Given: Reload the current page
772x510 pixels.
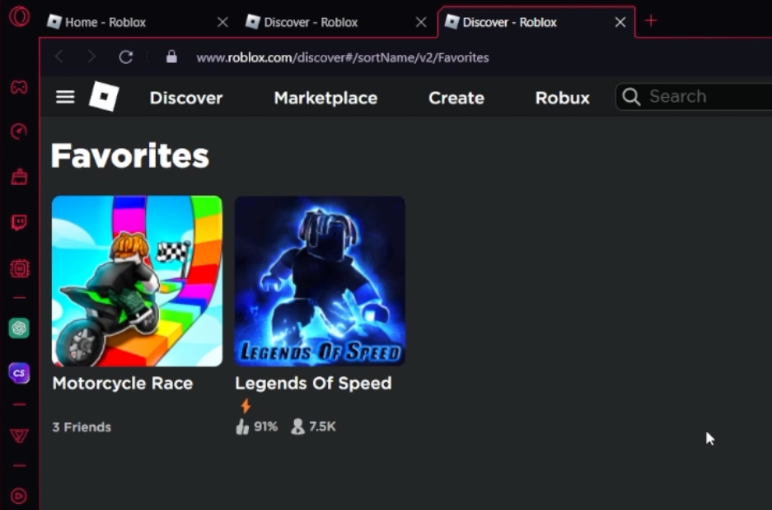Looking at the screenshot, I should tap(126, 57).
